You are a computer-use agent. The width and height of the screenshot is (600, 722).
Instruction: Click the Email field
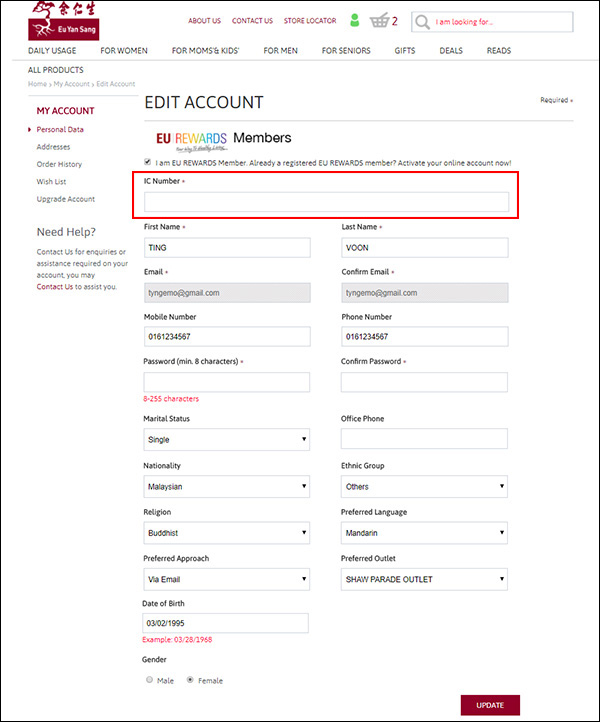coord(227,293)
